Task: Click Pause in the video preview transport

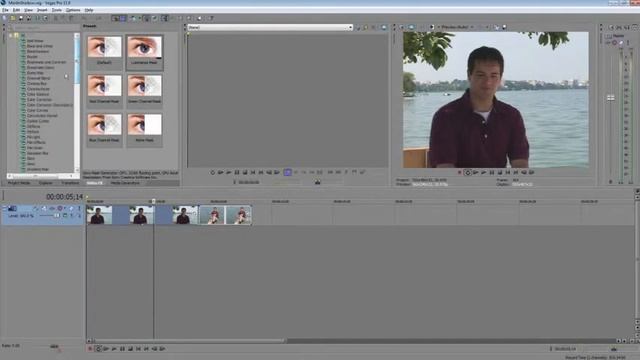Action: tap(491, 173)
